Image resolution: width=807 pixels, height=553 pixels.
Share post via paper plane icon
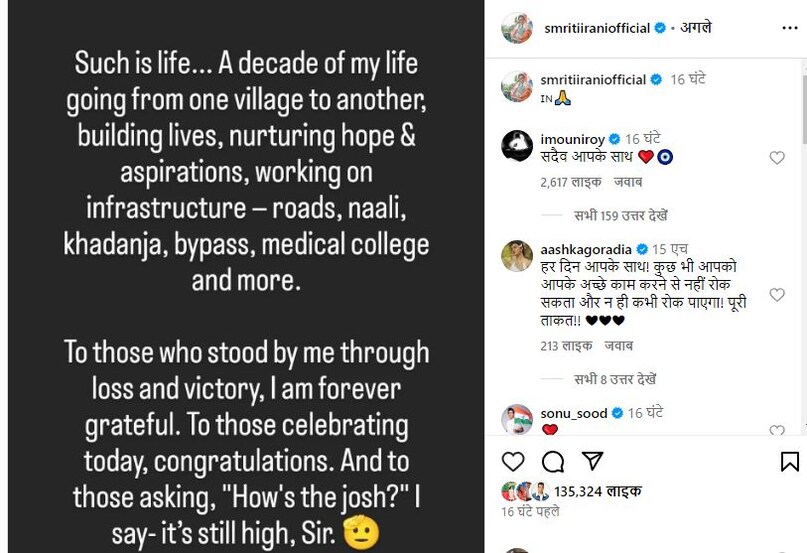pos(591,460)
